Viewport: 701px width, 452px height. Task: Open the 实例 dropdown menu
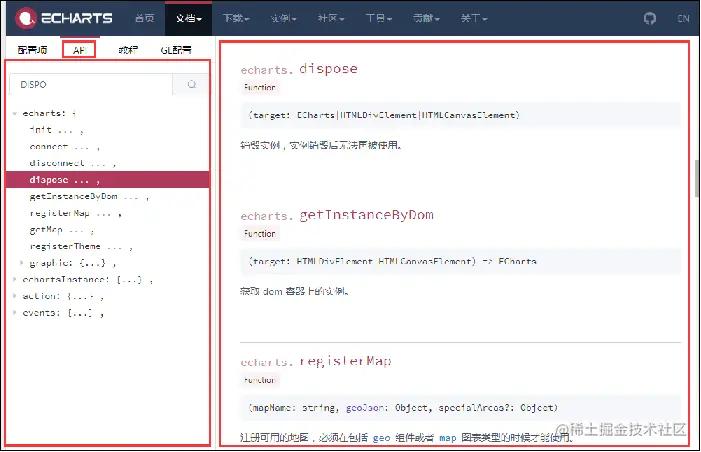[x=283, y=18]
